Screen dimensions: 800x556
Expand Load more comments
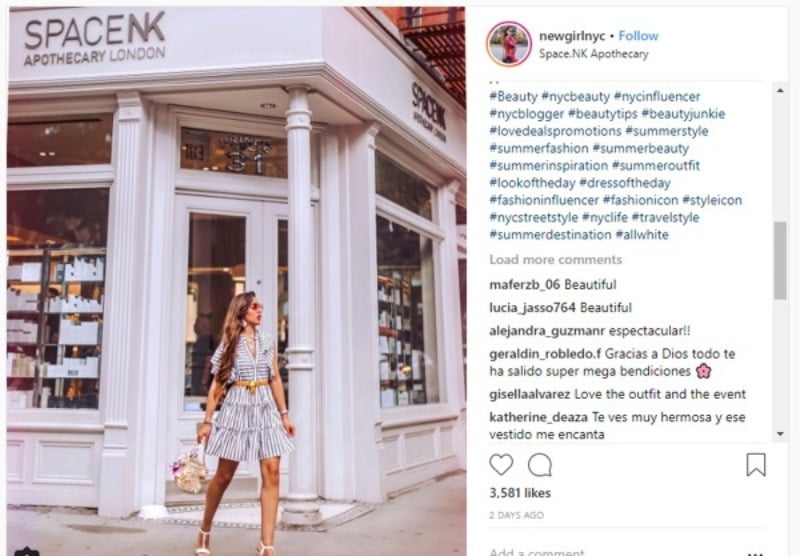tap(556, 260)
